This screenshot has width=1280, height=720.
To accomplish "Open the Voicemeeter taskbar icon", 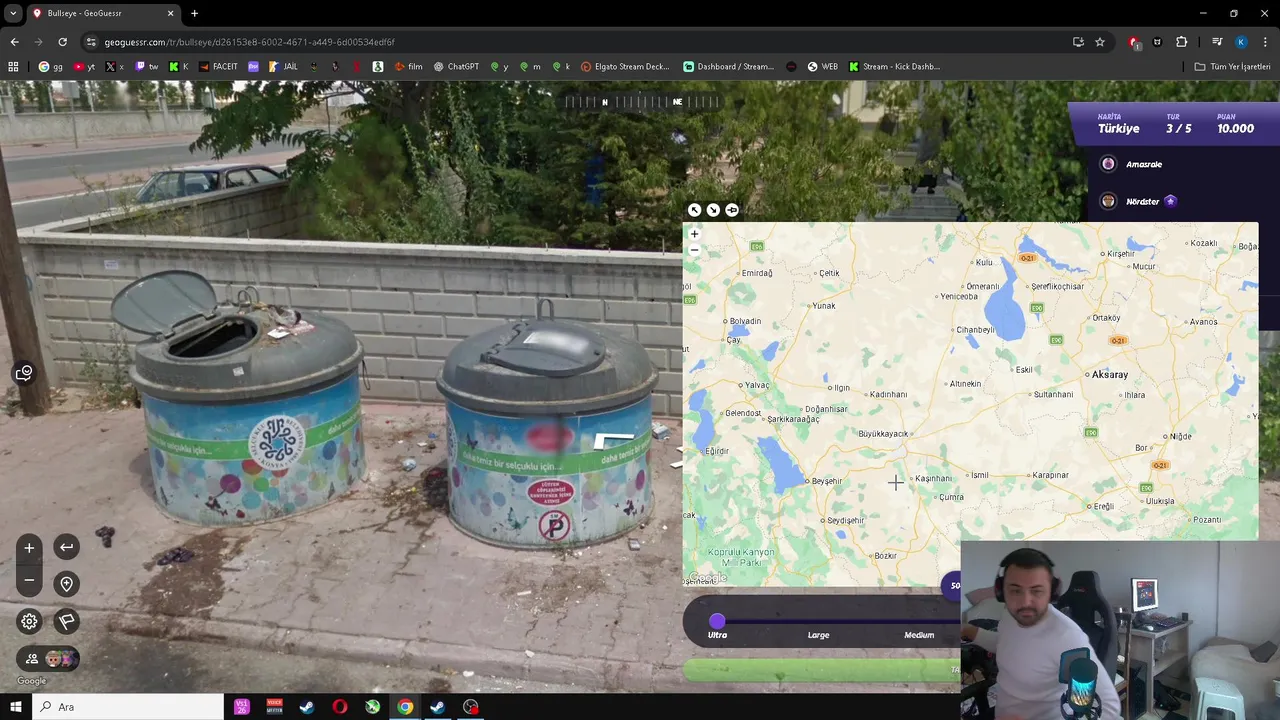I will 274,707.
